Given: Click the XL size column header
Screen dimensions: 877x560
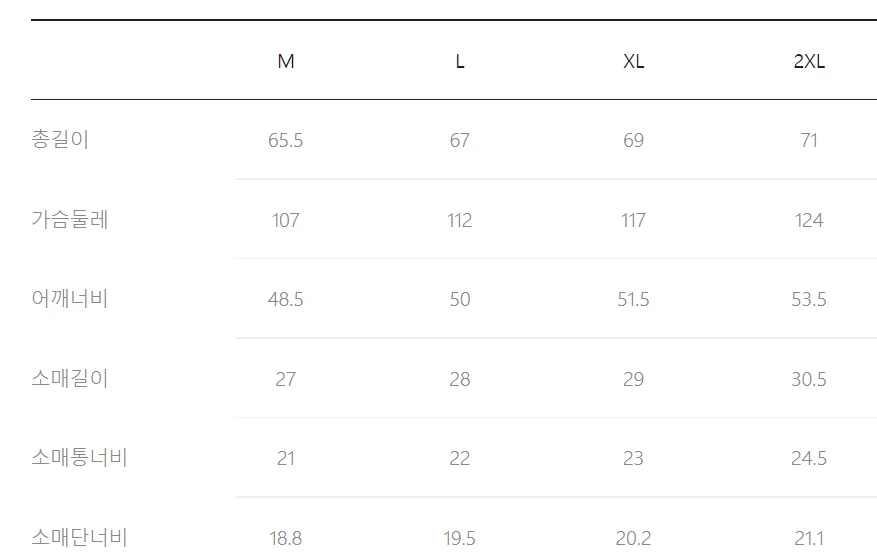Looking at the screenshot, I should [634, 61].
